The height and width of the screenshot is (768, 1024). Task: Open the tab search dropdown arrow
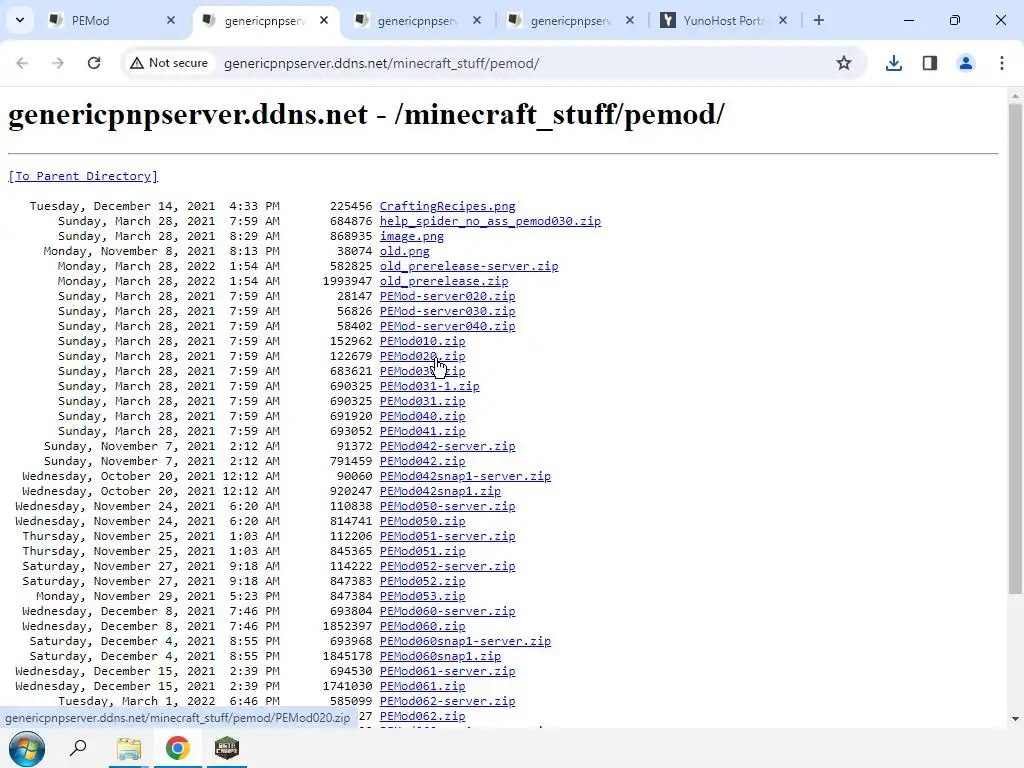tap(20, 20)
